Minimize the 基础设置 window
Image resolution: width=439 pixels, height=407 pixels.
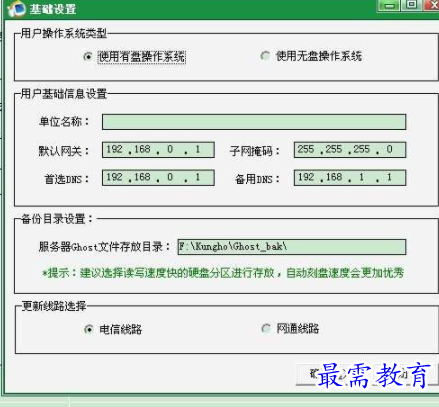click(388, 5)
